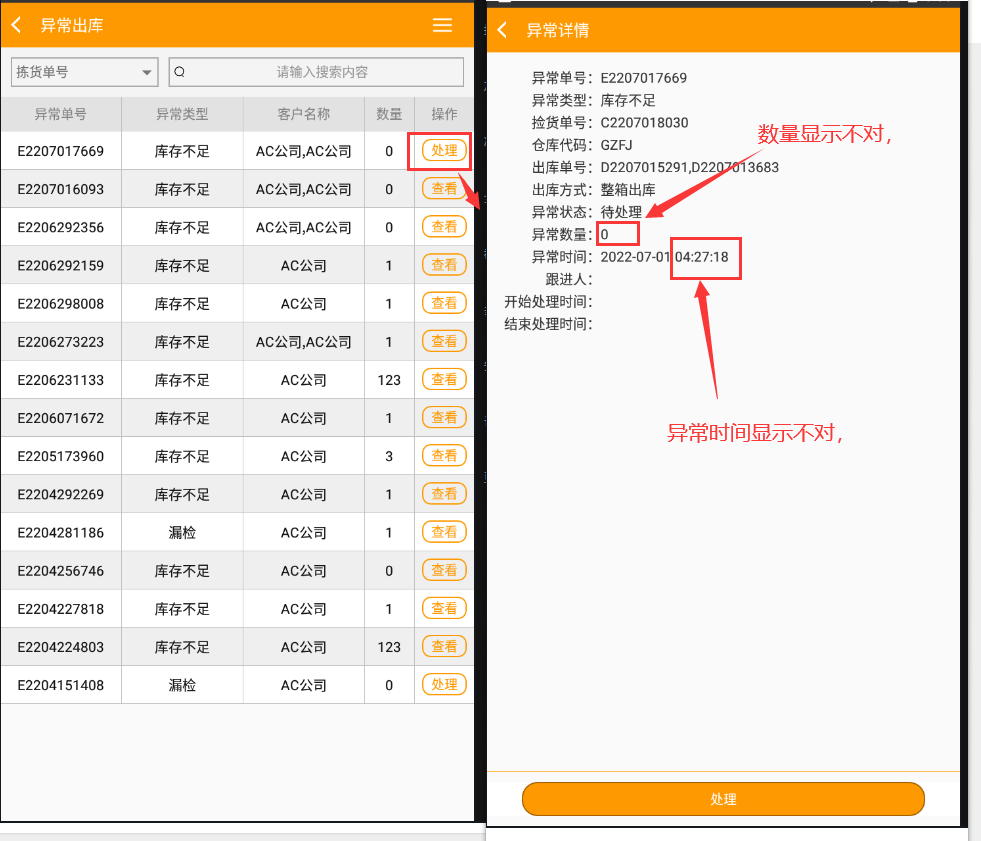Click 异常类型 column header
The height and width of the screenshot is (841, 981).
[182, 114]
